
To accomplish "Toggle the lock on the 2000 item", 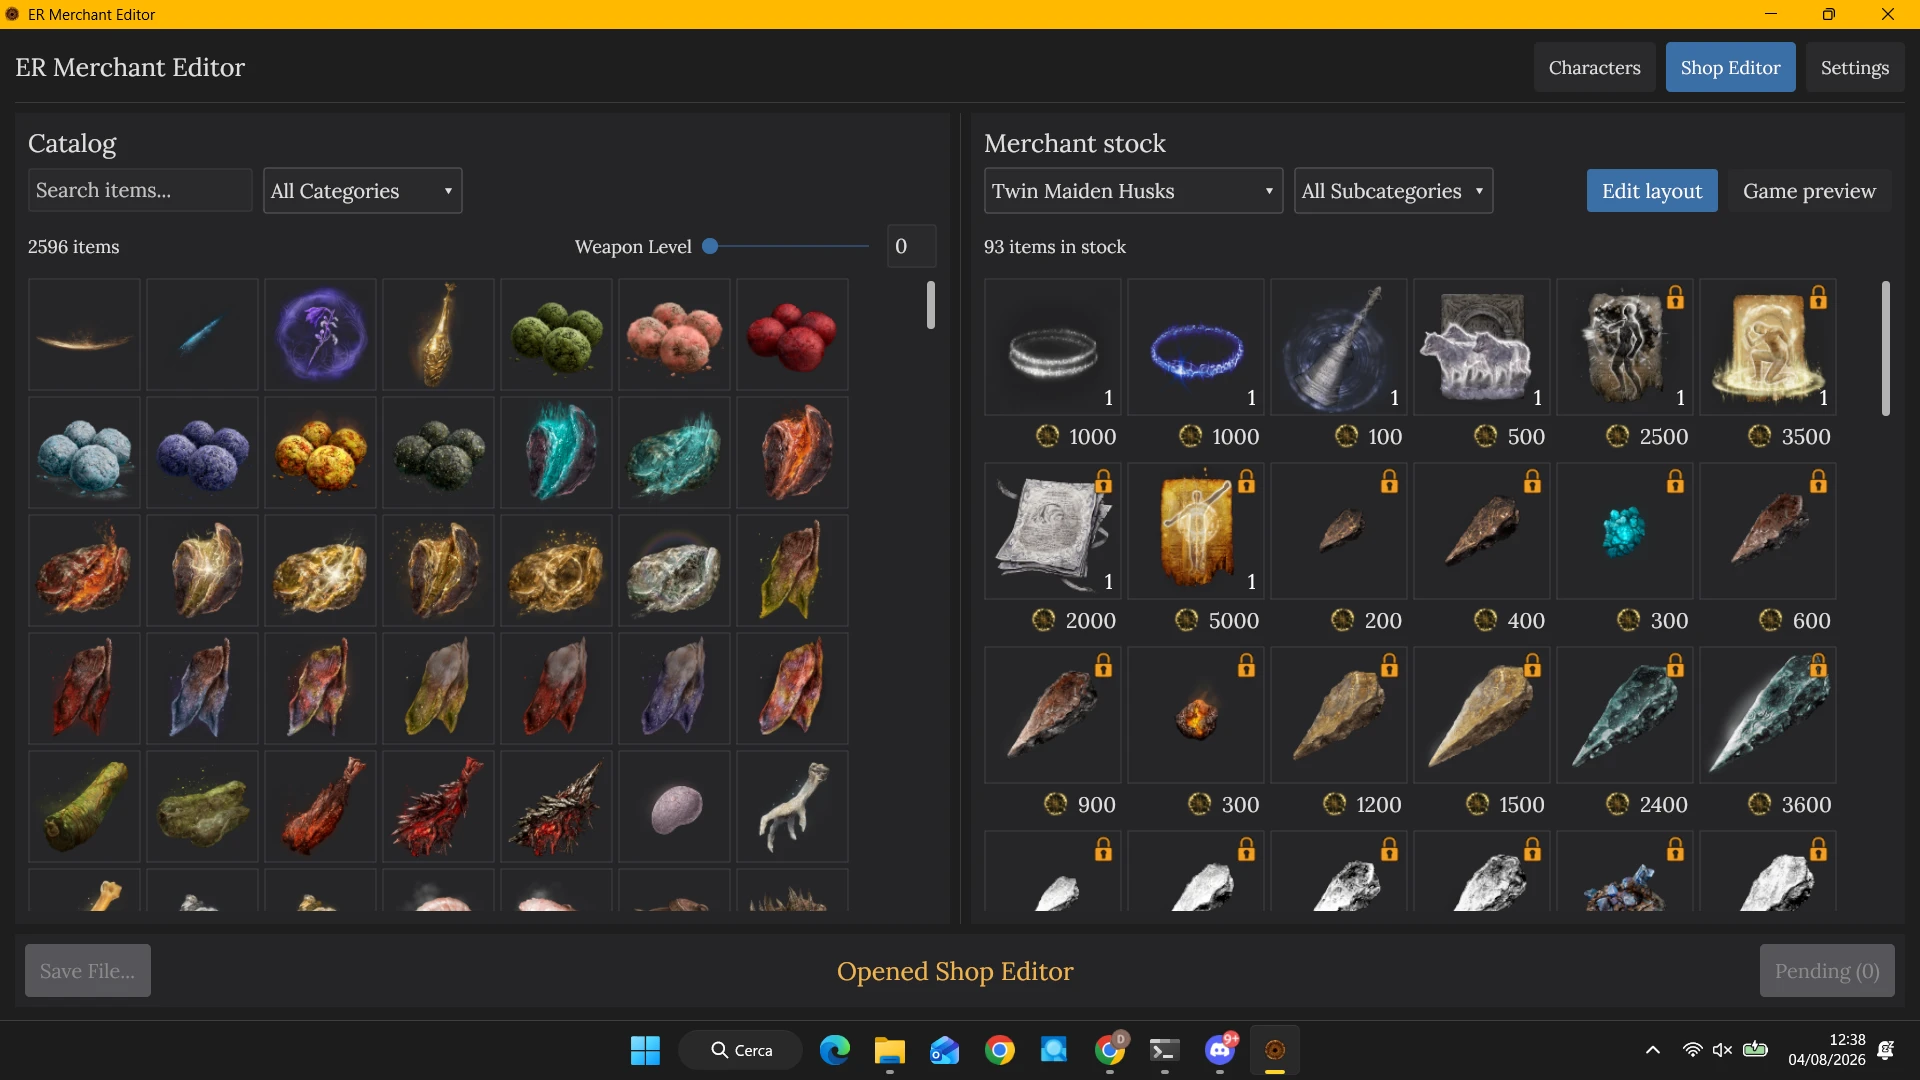I will click(1103, 481).
